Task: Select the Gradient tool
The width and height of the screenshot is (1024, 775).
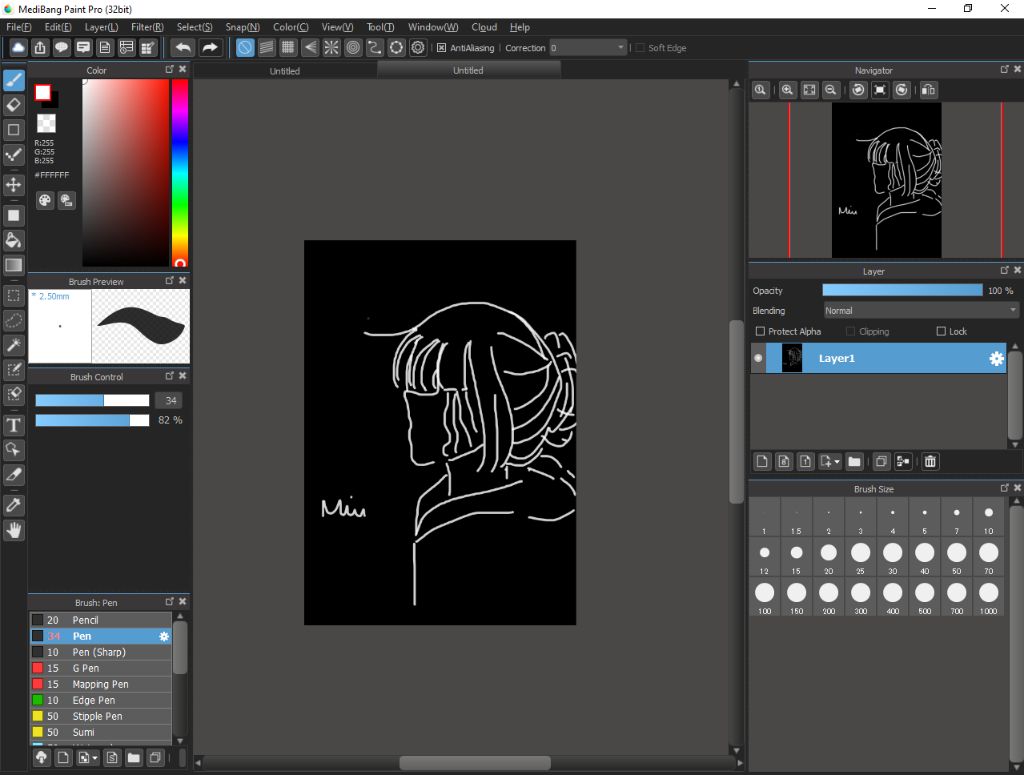Action: [x=14, y=265]
